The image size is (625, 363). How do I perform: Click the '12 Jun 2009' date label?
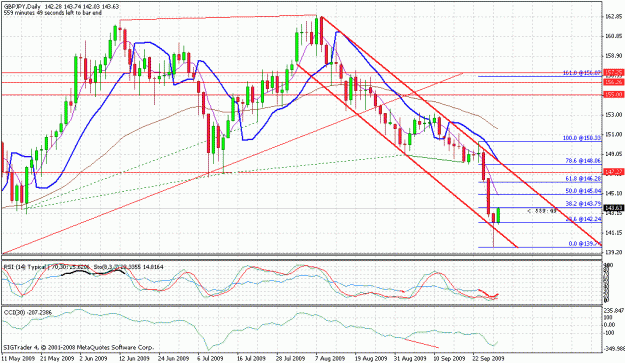point(134,358)
